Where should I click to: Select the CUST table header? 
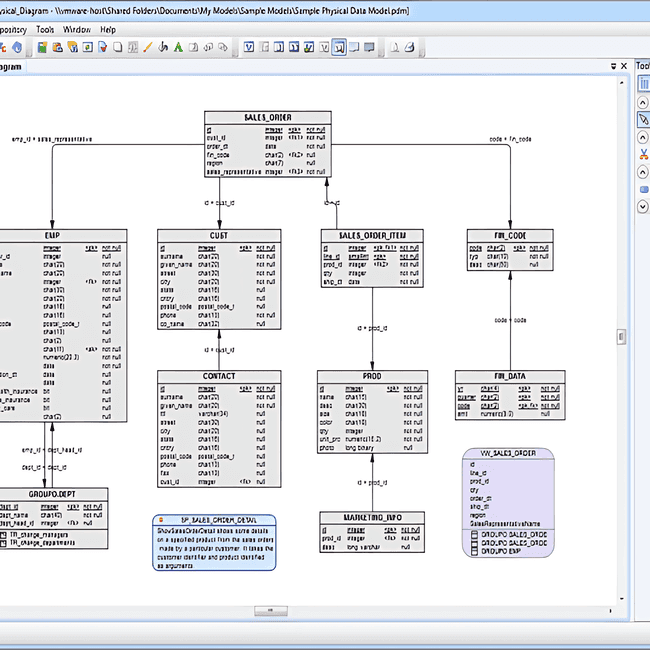[x=219, y=235]
